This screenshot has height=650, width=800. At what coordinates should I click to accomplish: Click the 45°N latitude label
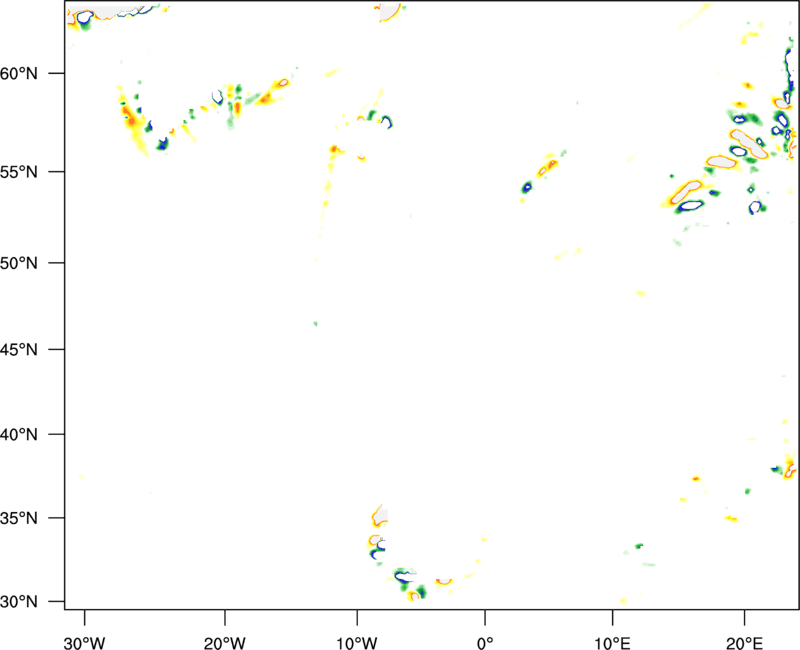19,350
